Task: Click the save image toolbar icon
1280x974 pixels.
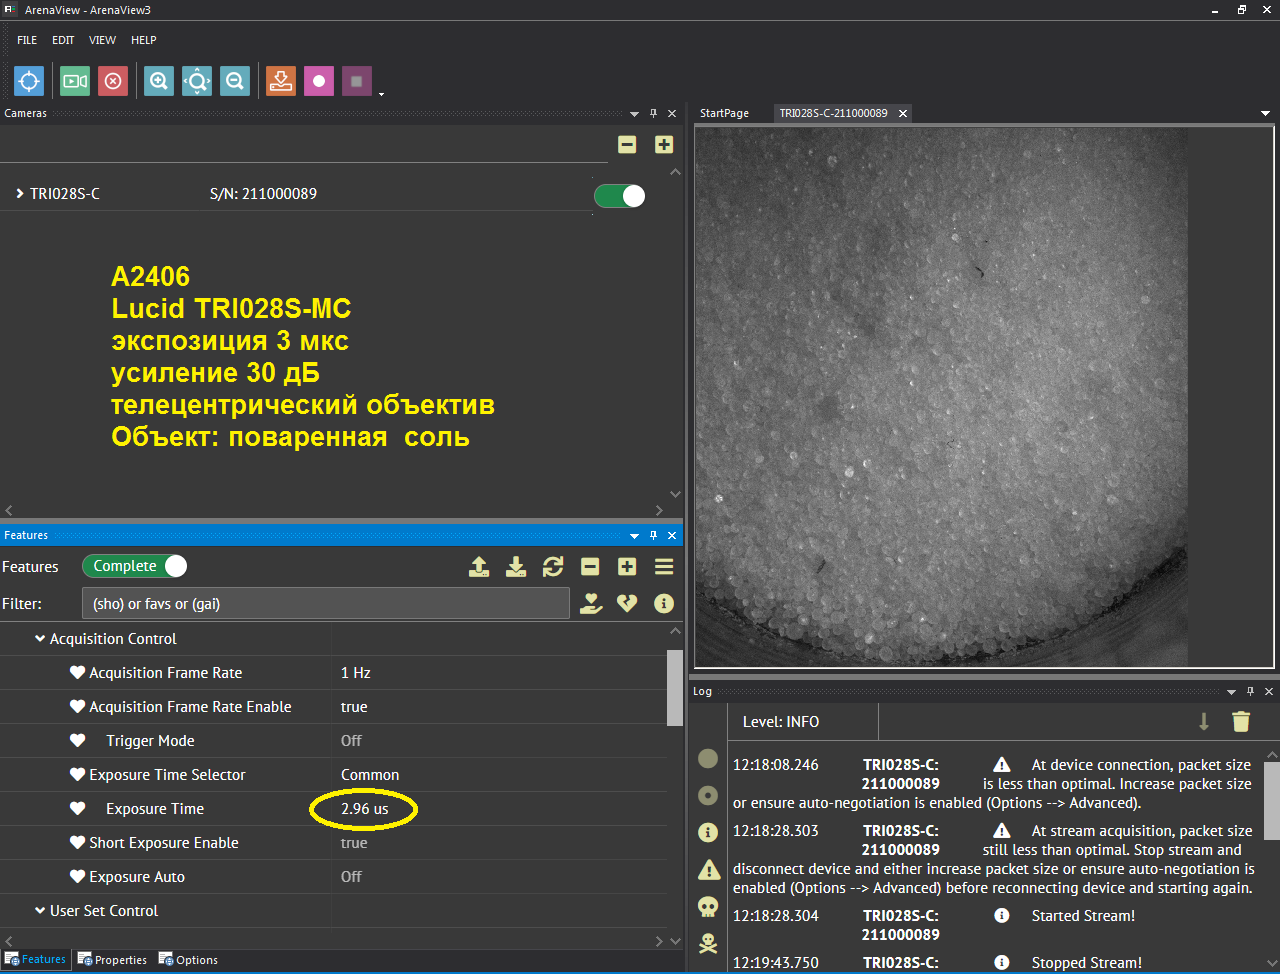Action: click(281, 81)
